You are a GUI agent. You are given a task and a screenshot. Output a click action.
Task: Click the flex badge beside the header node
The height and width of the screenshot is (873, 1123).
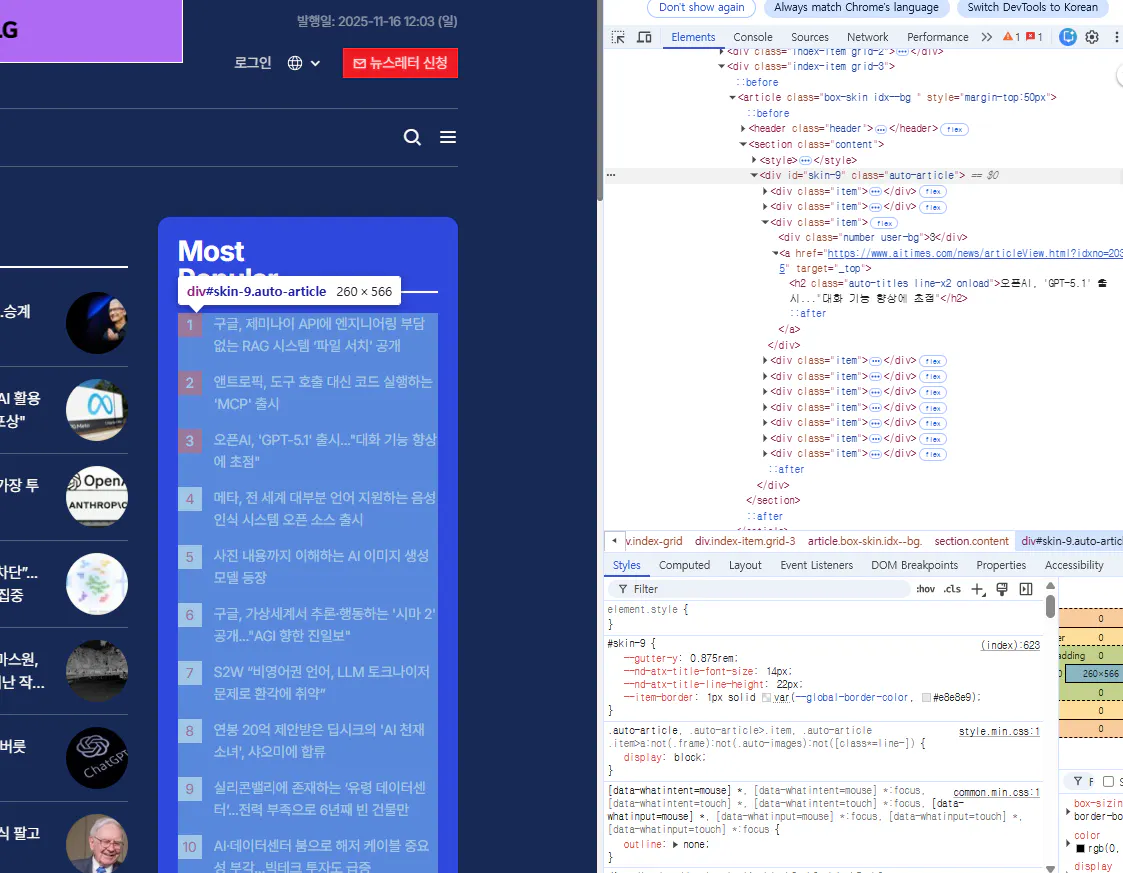click(x=954, y=130)
